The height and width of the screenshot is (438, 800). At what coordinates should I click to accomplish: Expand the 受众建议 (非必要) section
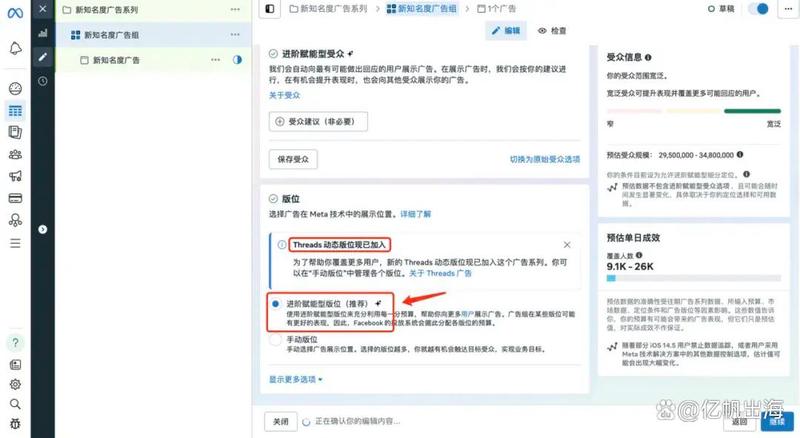(x=319, y=121)
